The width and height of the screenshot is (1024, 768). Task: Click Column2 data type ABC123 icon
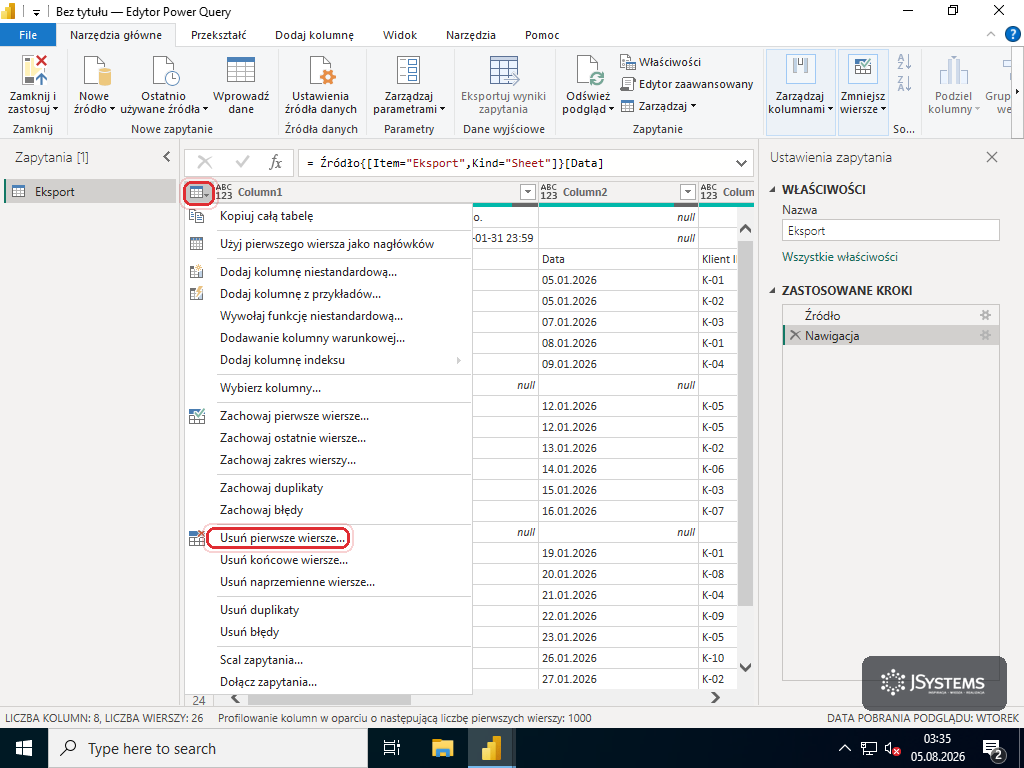click(549, 192)
